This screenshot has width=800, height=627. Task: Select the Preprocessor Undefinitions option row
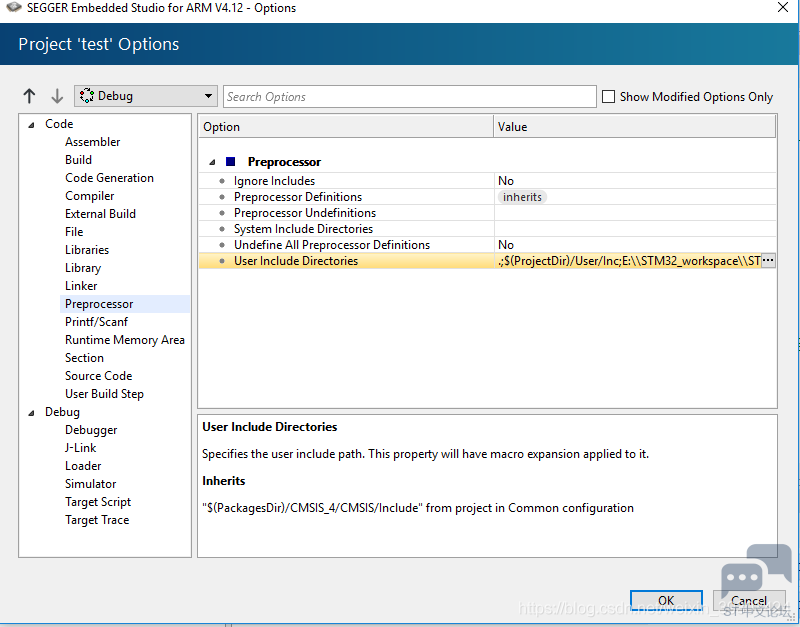pyautogui.click(x=487, y=213)
